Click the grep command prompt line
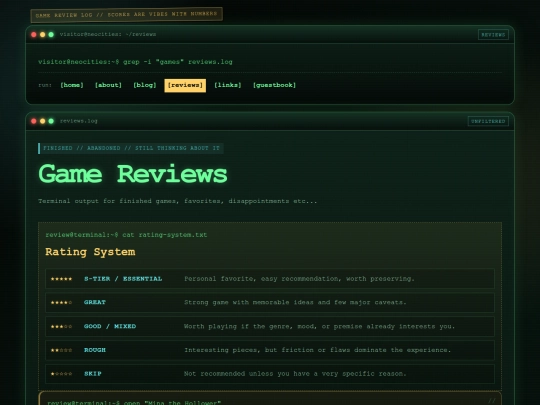540x405 pixels. coord(135,62)
